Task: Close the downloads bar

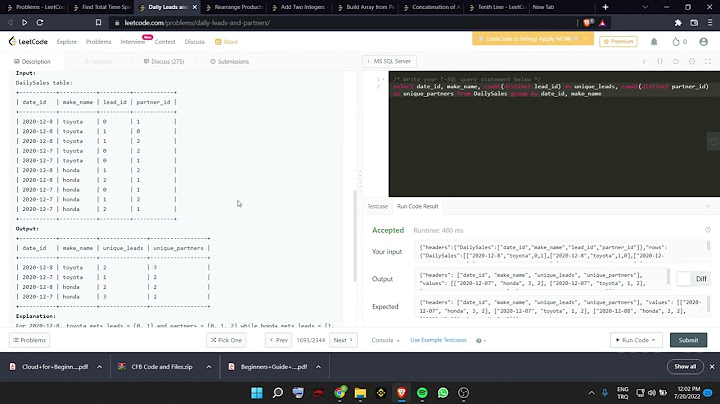Action: pyautogui.click(x=712, y=367)
